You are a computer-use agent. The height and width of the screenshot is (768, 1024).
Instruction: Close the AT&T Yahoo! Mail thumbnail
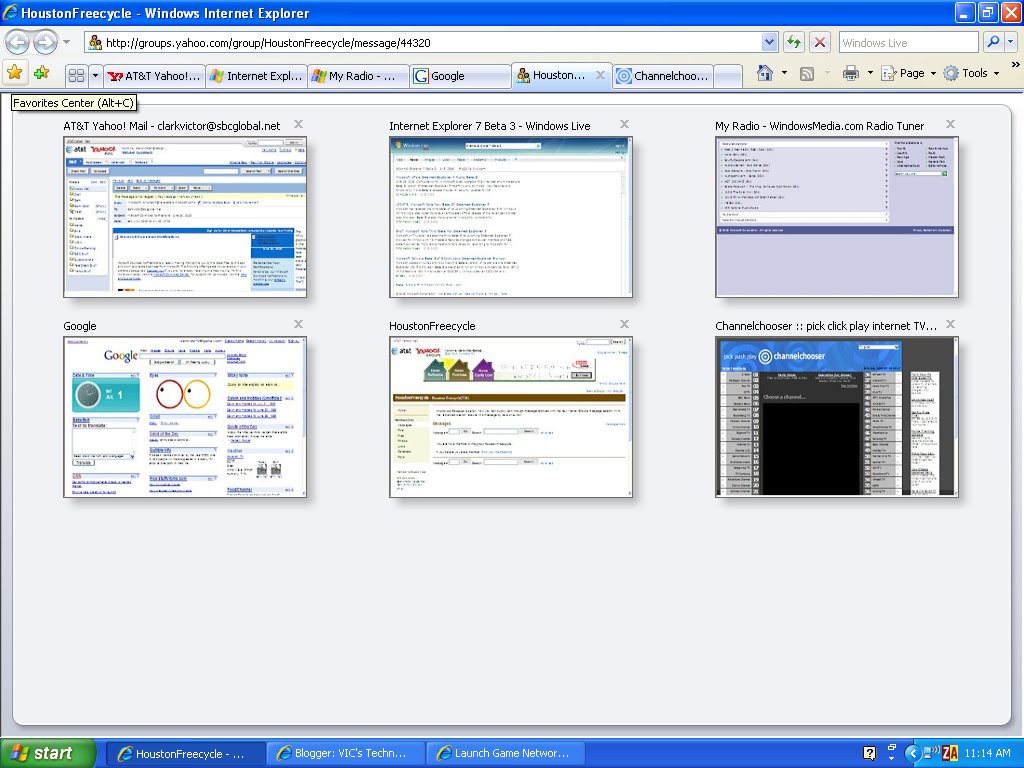click(298, 124)
